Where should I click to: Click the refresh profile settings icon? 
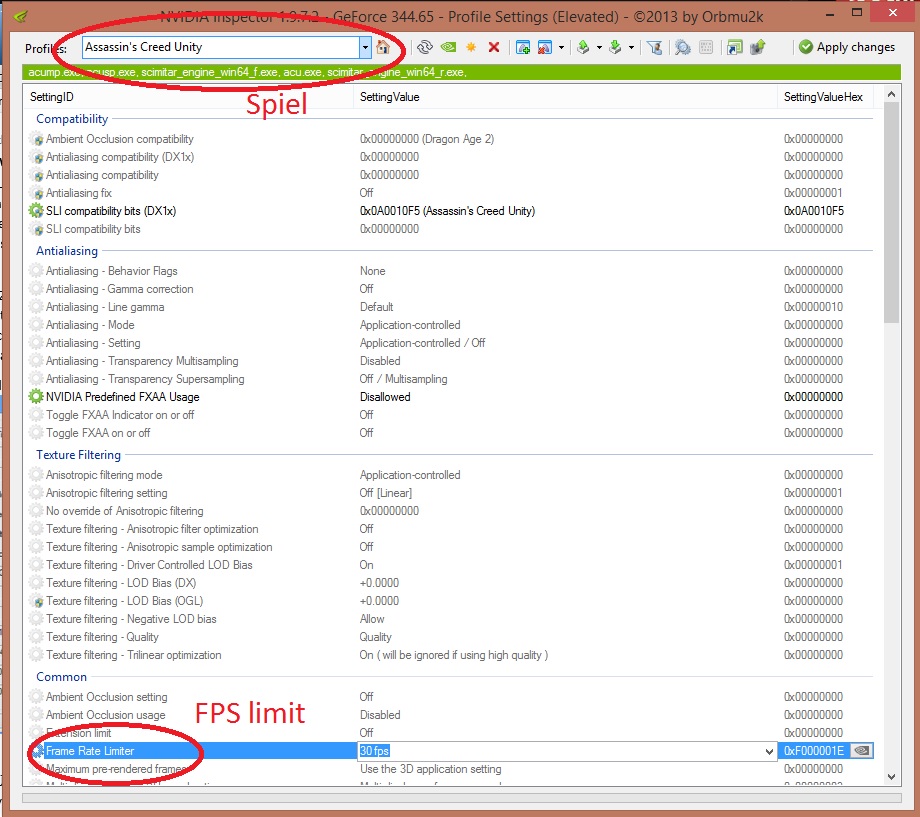tap(425, 48)
